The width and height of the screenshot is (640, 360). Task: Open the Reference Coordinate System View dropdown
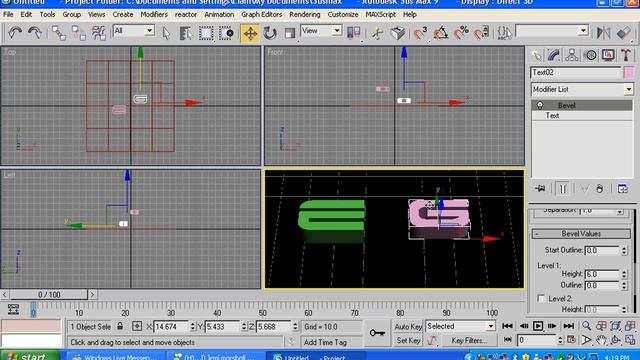pos(321,31)
